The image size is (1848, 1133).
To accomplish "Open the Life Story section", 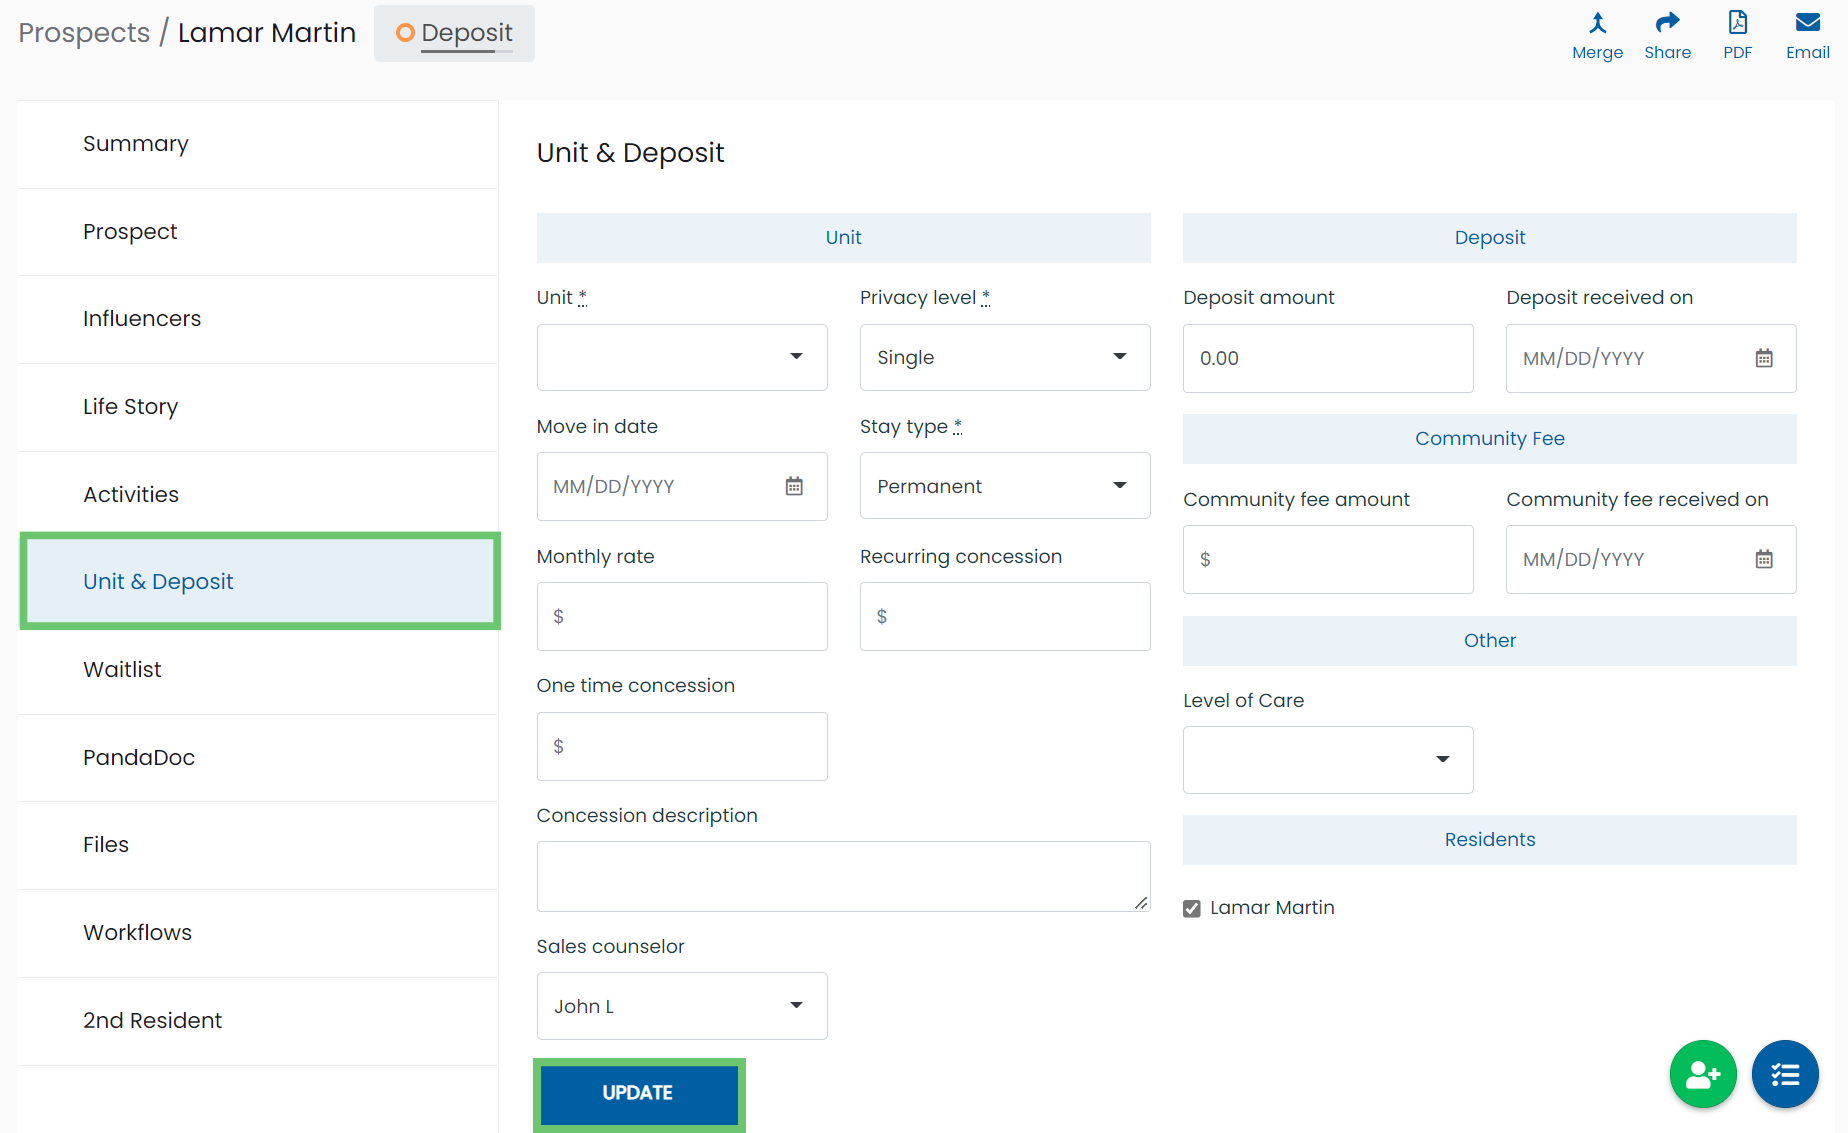I will point(258,407).
